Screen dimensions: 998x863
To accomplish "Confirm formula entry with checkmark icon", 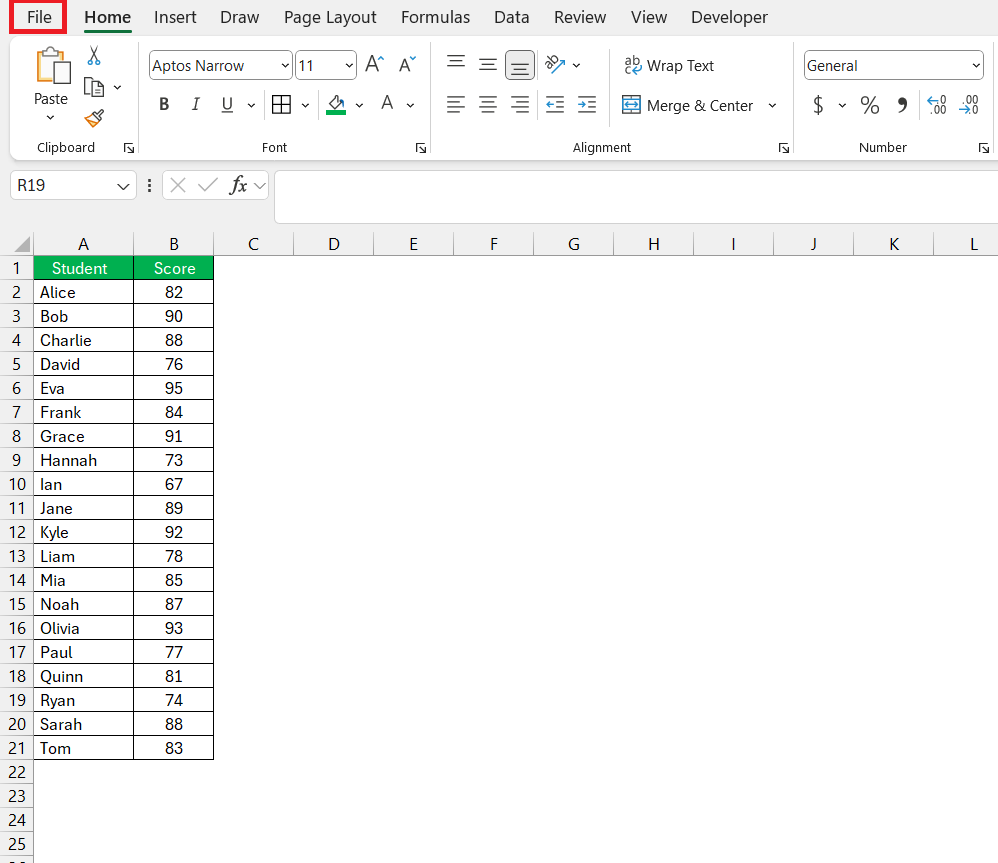I will click(x=207, y=185).
